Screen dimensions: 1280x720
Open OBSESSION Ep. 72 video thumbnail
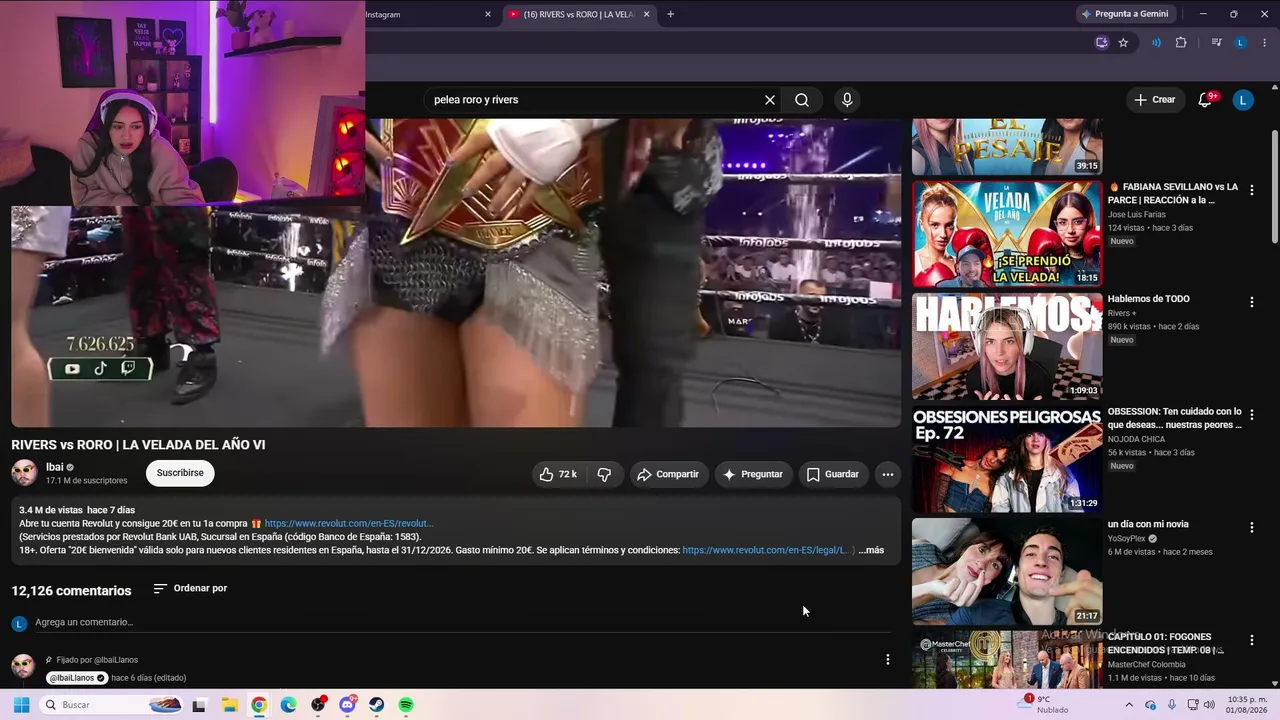pyautogui.click(x=1007, y=459)
